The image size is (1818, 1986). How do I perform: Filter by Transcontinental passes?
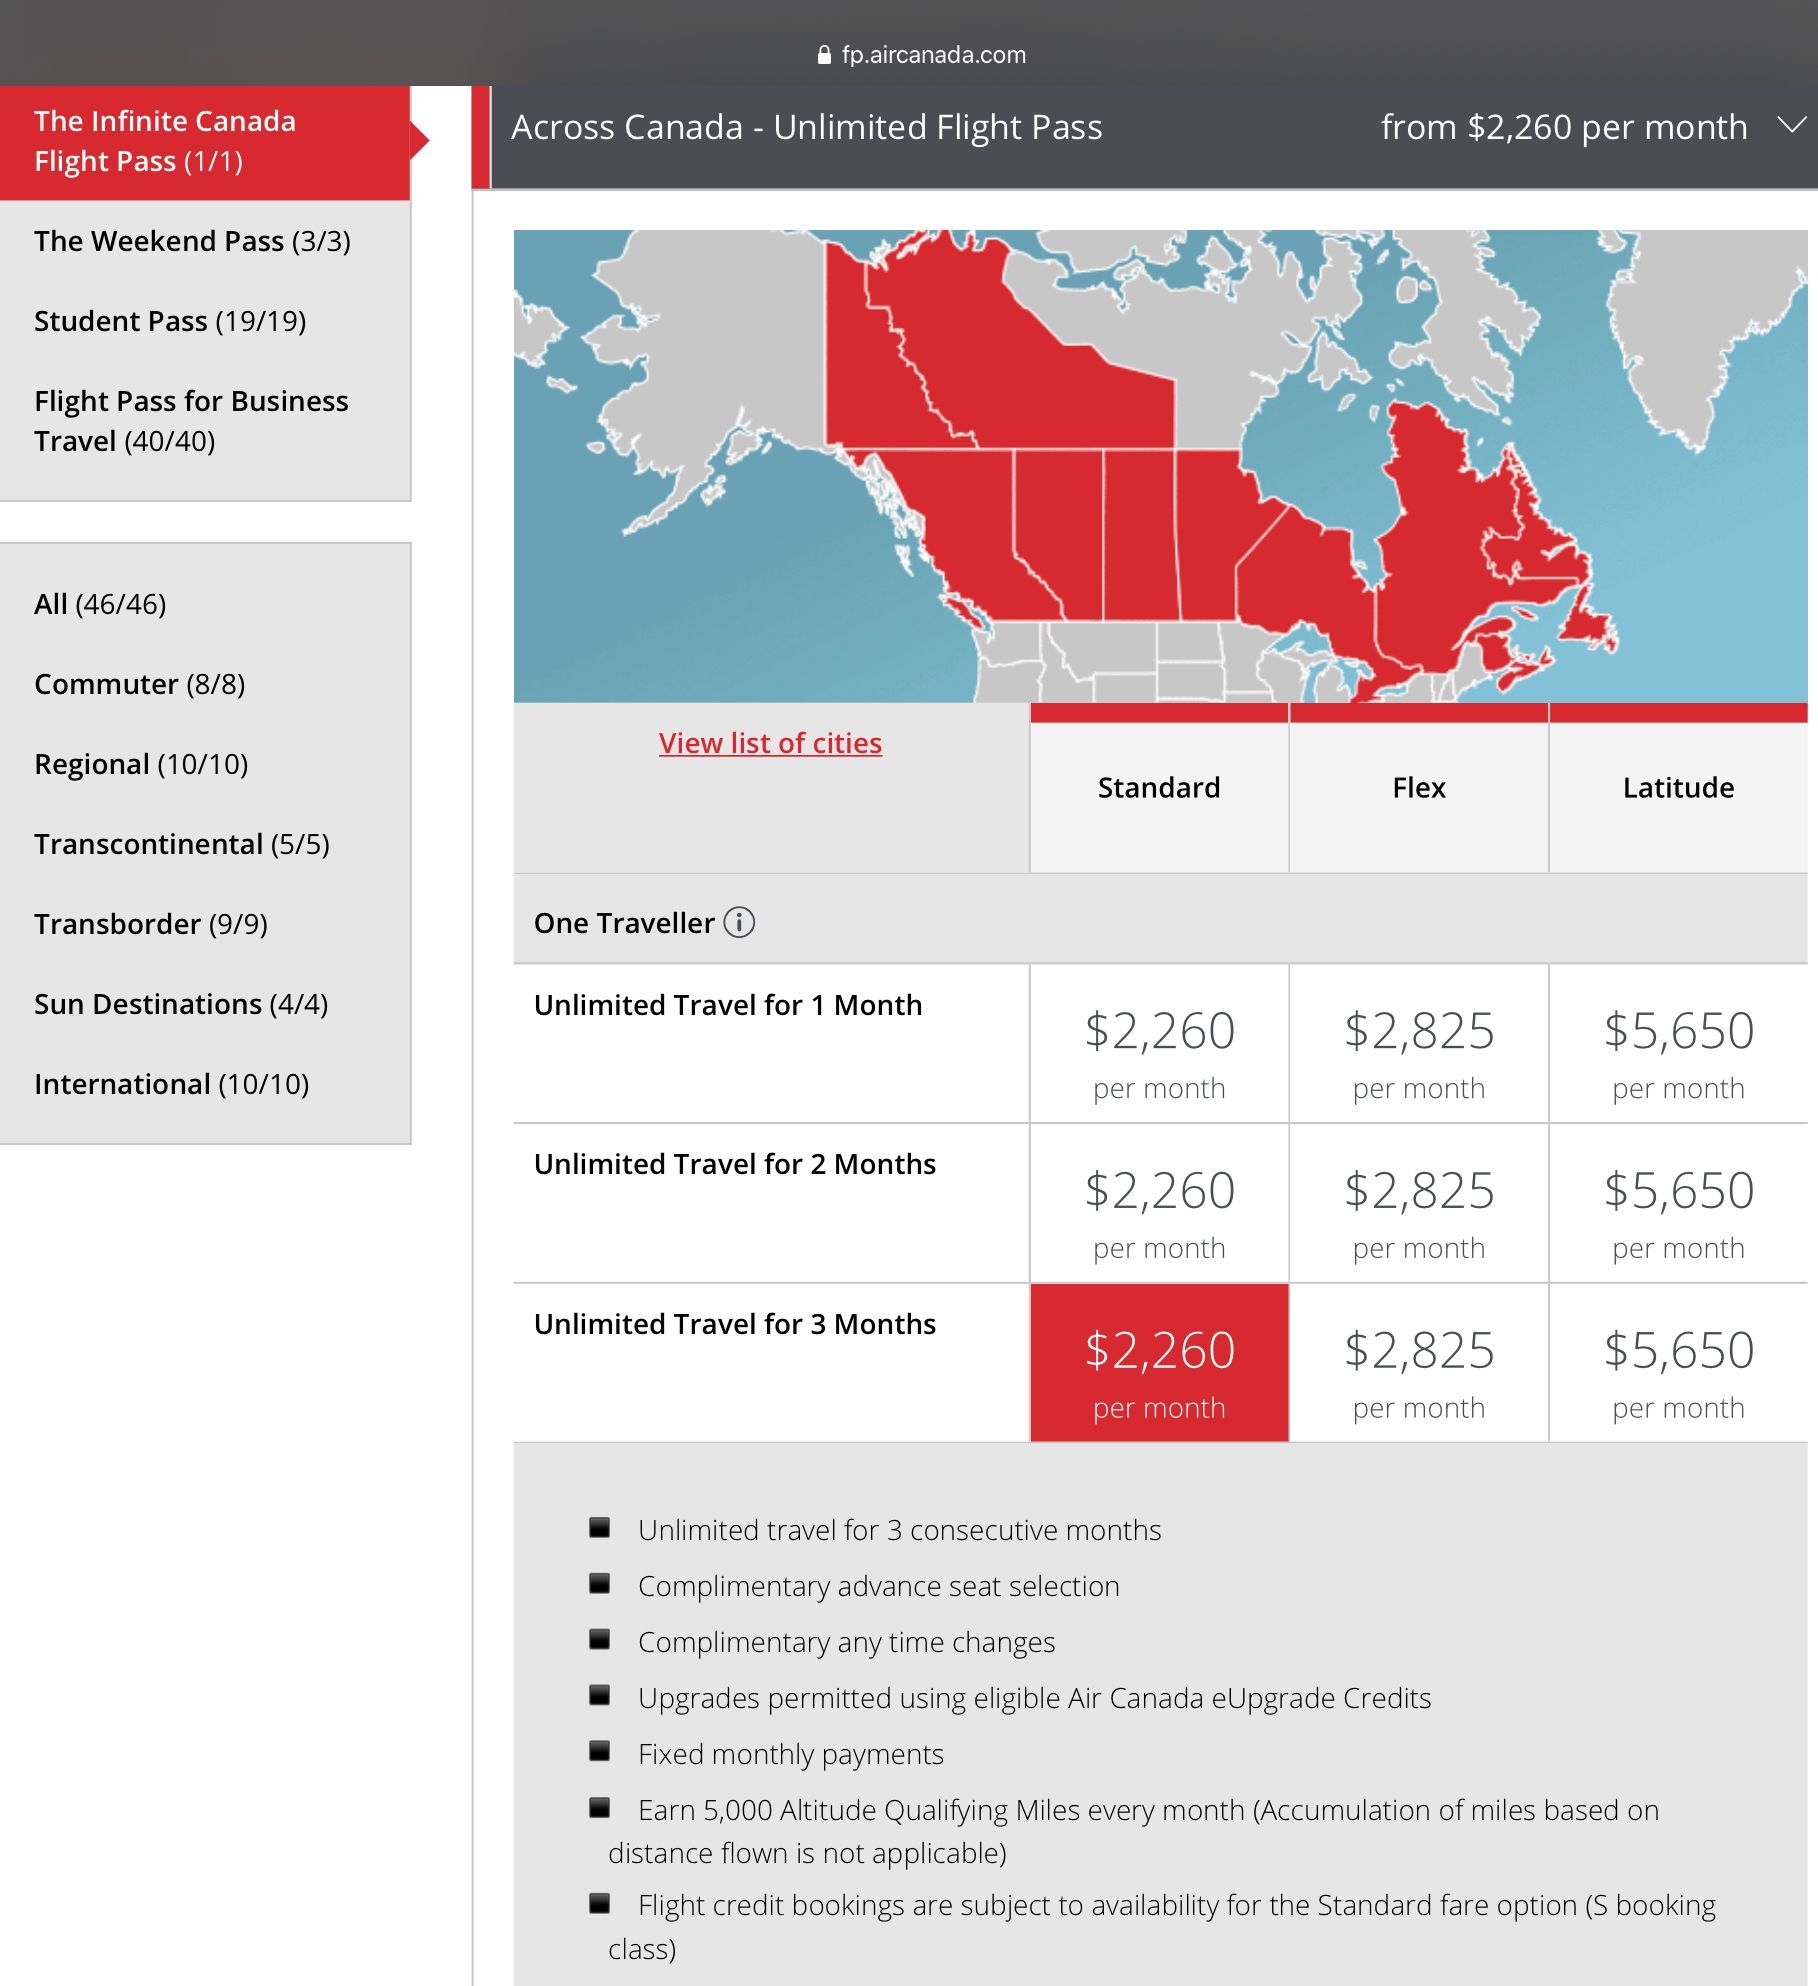[205, 844]
